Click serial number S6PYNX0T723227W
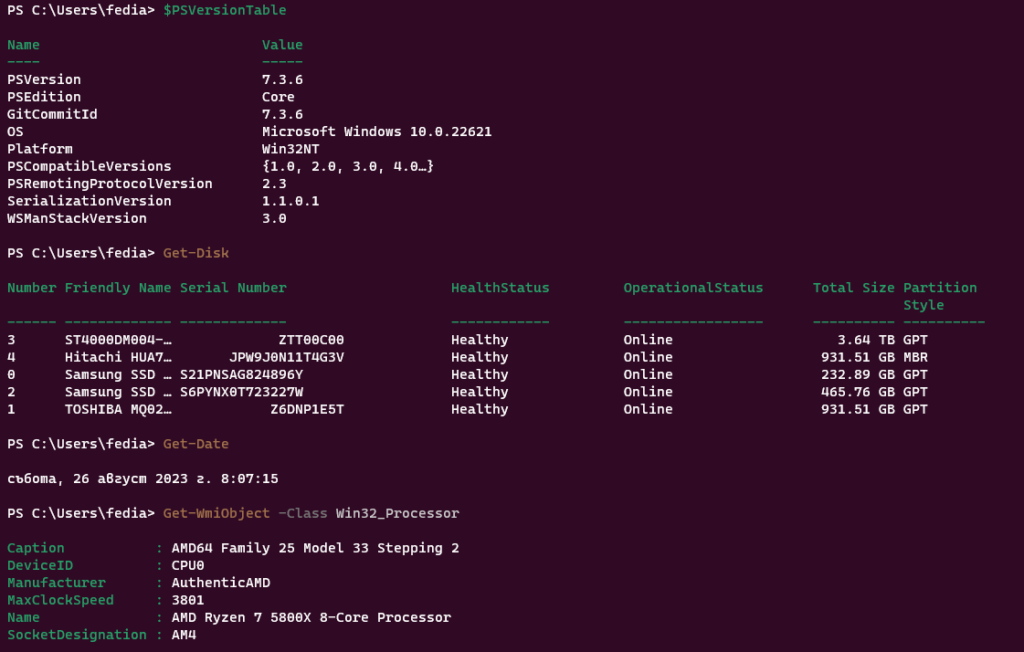This screenshot has height=652, width=1024. (x=242, y=392)
